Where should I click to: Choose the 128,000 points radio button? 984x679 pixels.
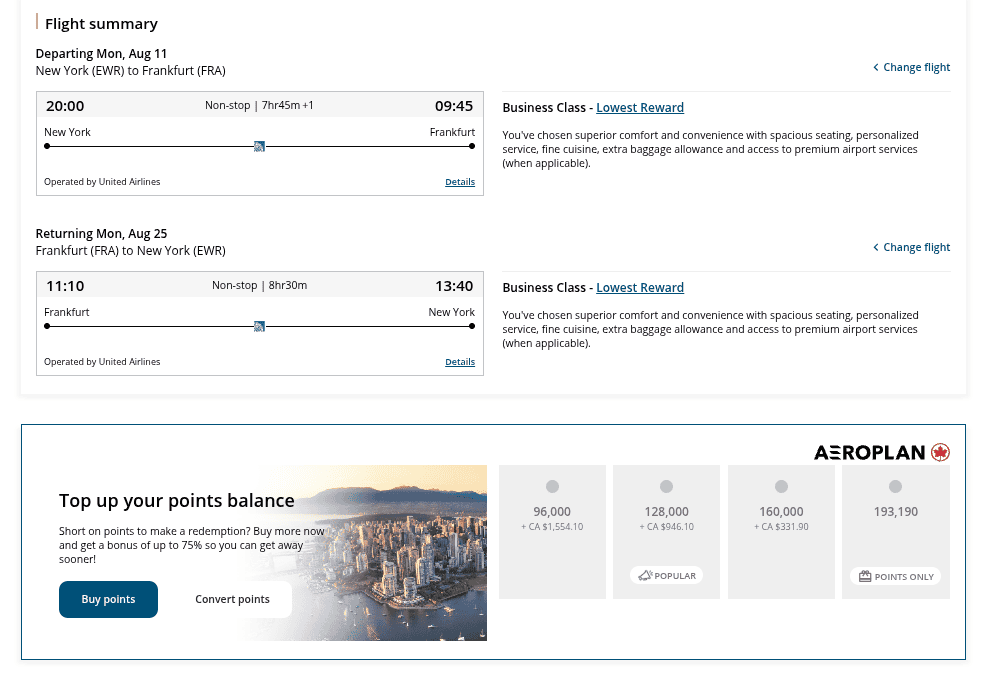tap(667, 487)
